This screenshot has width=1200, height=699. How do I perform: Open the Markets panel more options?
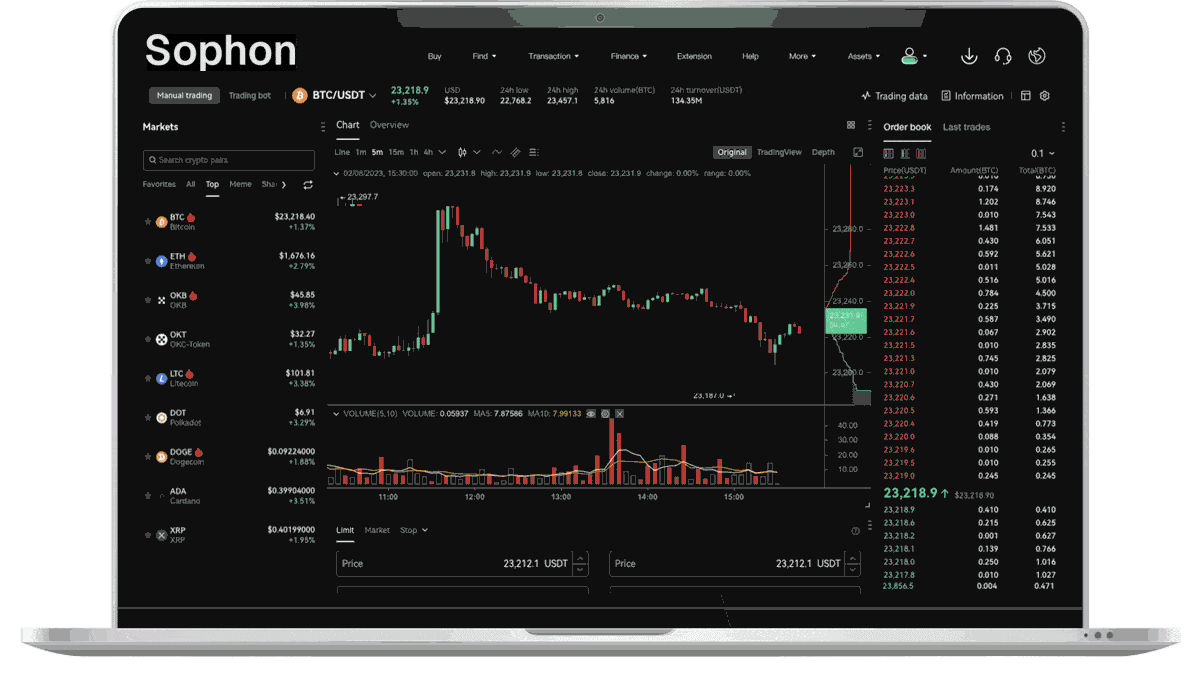(322, 127)
